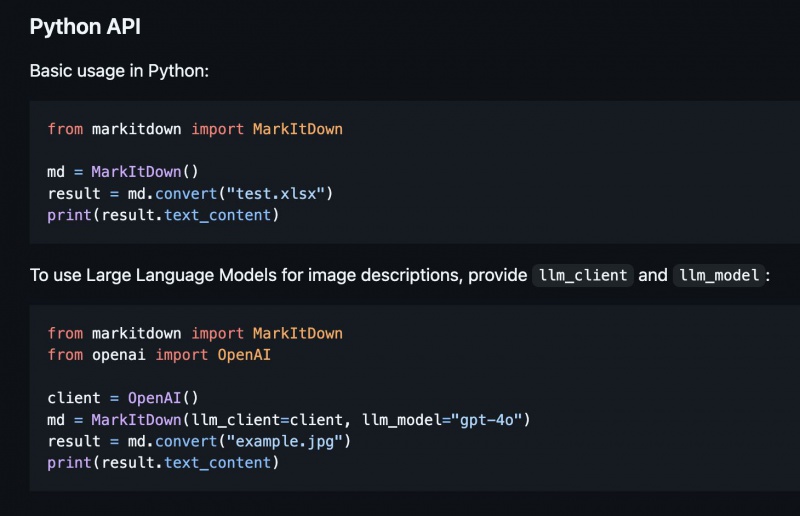Click the "Basic usage in Python:" text
Image resolution: width=800 pixels, height=516 pixels.
[x=119, y=71]
